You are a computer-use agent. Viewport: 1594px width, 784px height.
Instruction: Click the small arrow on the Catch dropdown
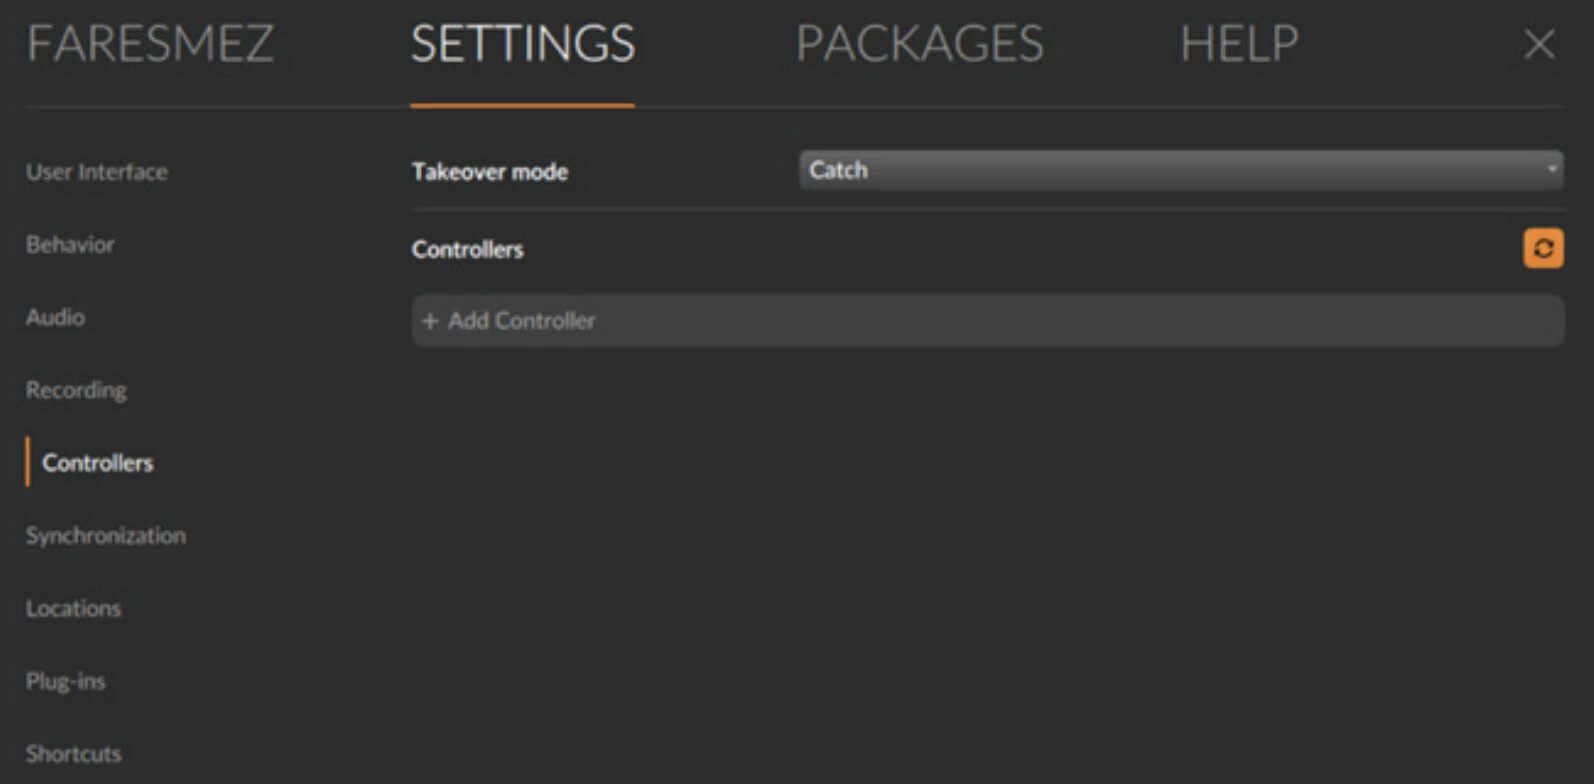tap(1551, 169)
